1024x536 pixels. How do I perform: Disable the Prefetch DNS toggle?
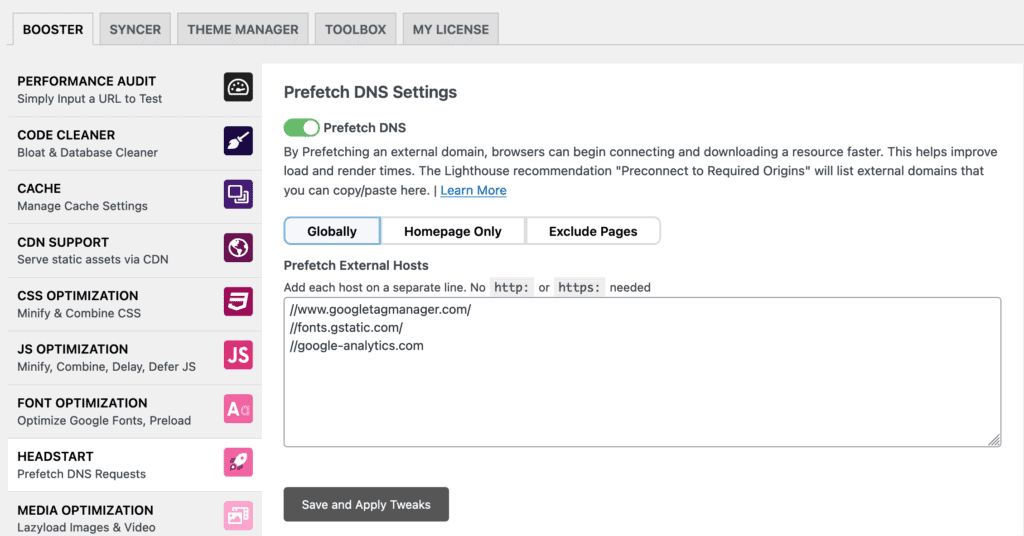point(301,127)
